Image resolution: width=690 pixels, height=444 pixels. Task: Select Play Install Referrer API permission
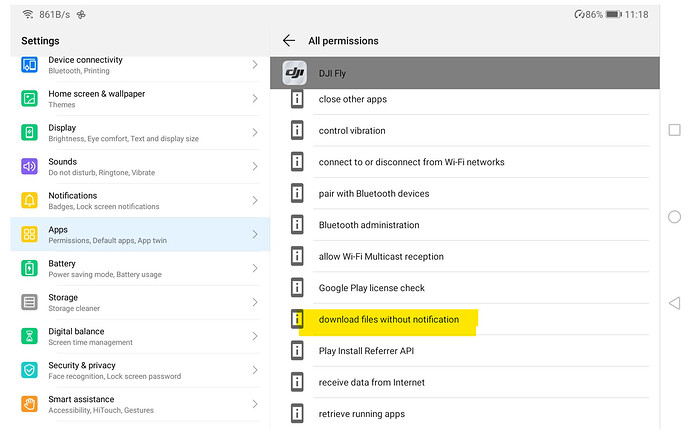[465, 351]
